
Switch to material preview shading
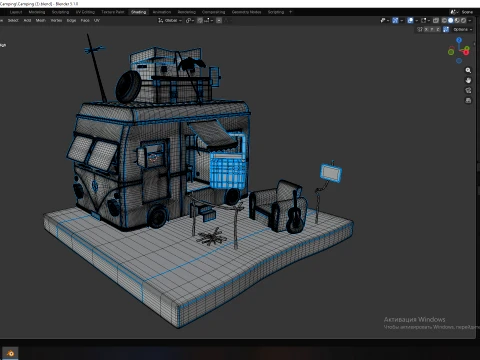pos(457,21)
